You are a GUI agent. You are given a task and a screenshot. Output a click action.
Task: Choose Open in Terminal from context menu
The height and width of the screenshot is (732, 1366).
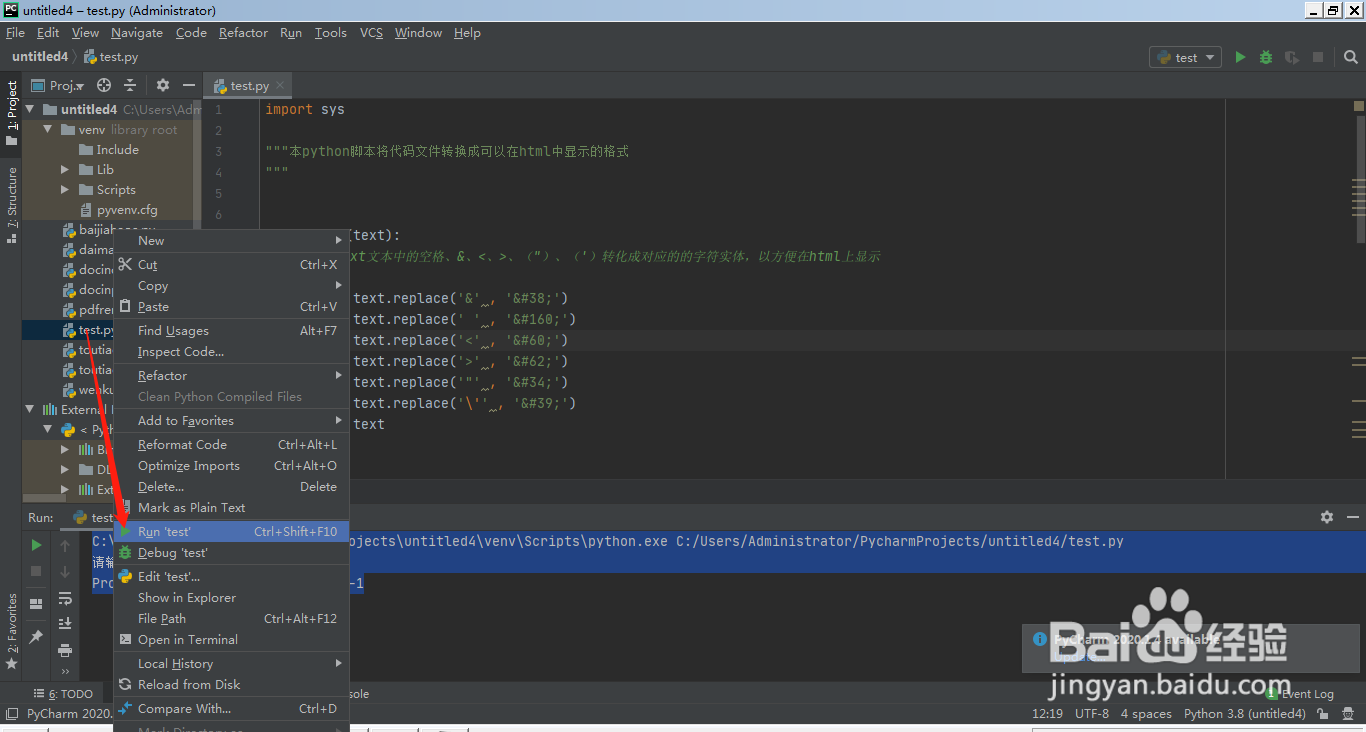(x=231, y=640)
